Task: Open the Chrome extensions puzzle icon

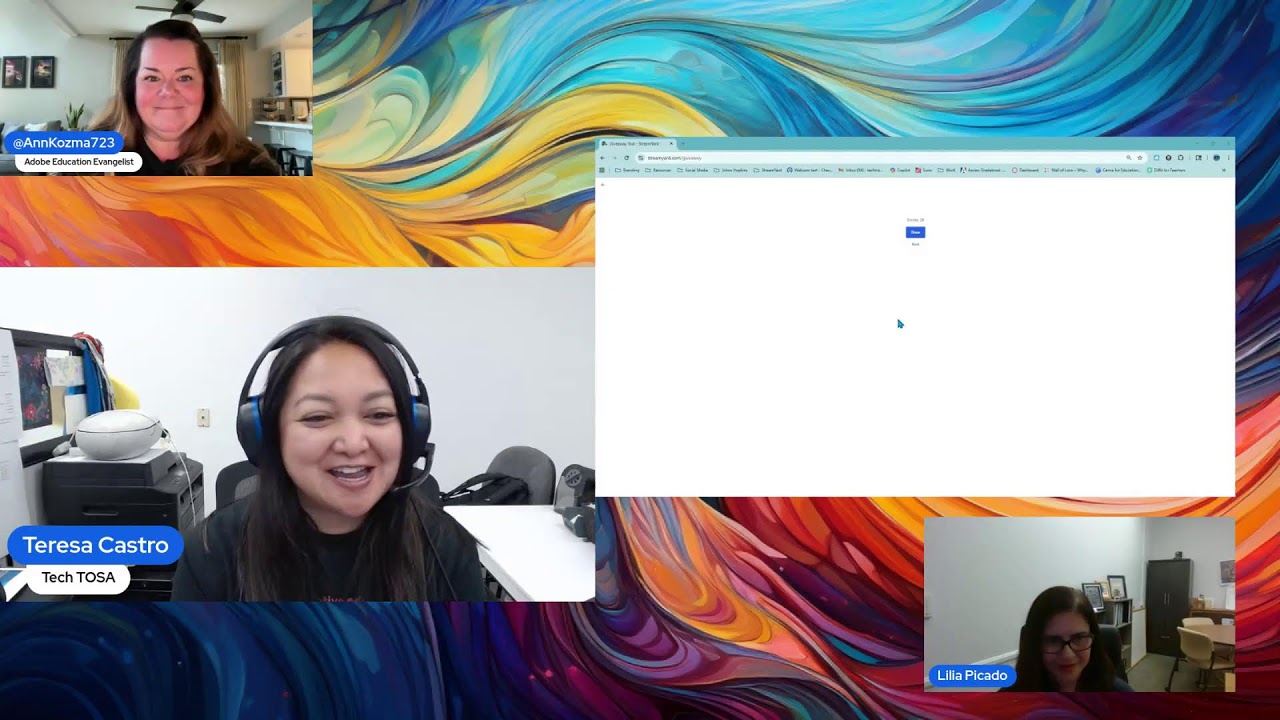Action: point(1181,158)
